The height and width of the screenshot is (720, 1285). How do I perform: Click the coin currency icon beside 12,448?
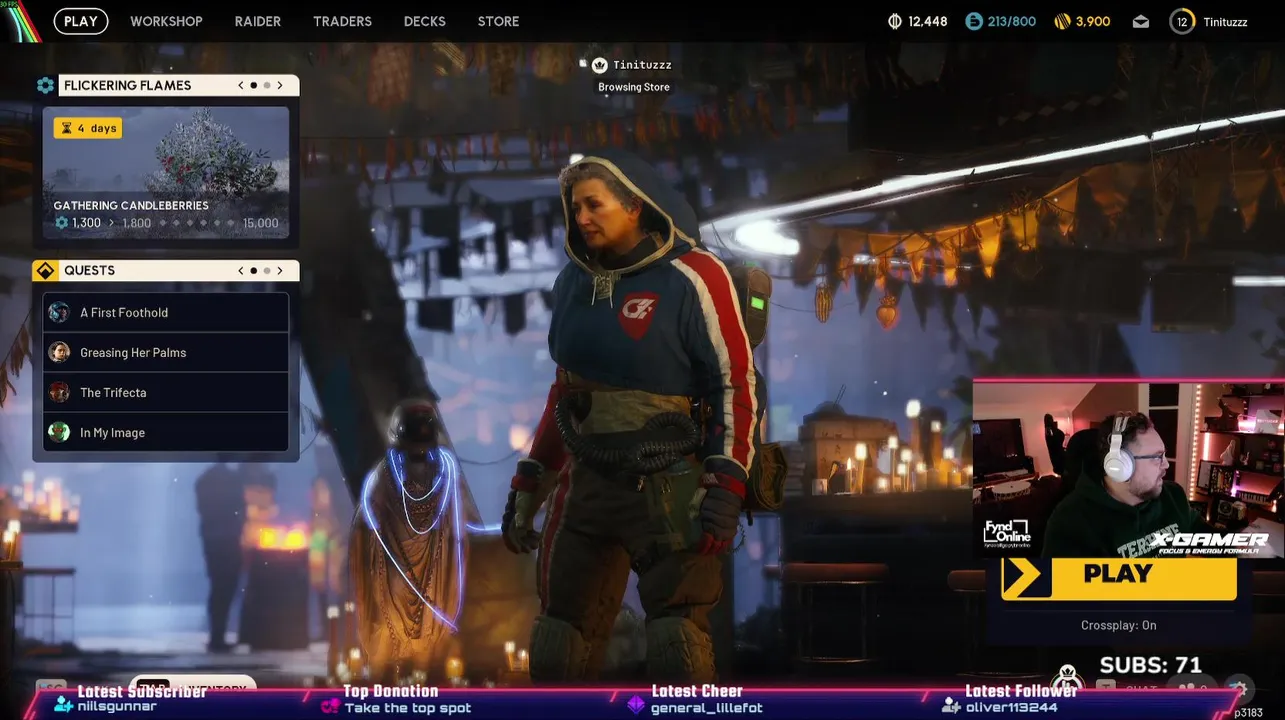pos(895,21)
